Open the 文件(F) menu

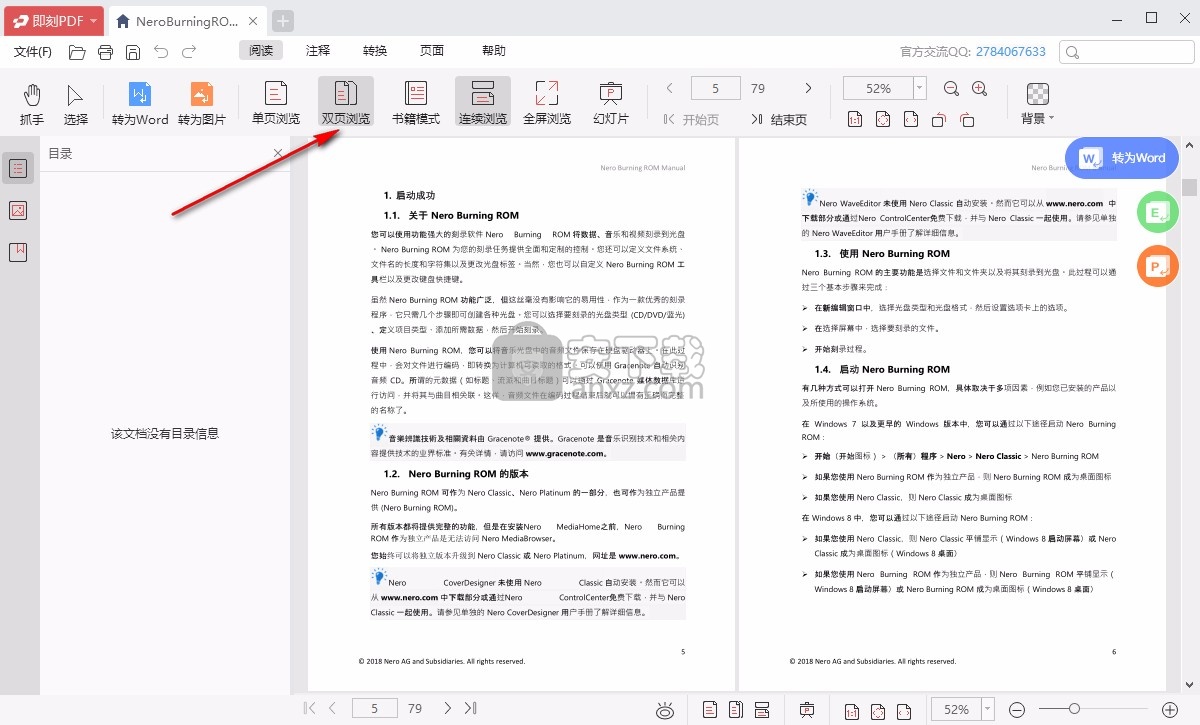click(x=33, y=52)
